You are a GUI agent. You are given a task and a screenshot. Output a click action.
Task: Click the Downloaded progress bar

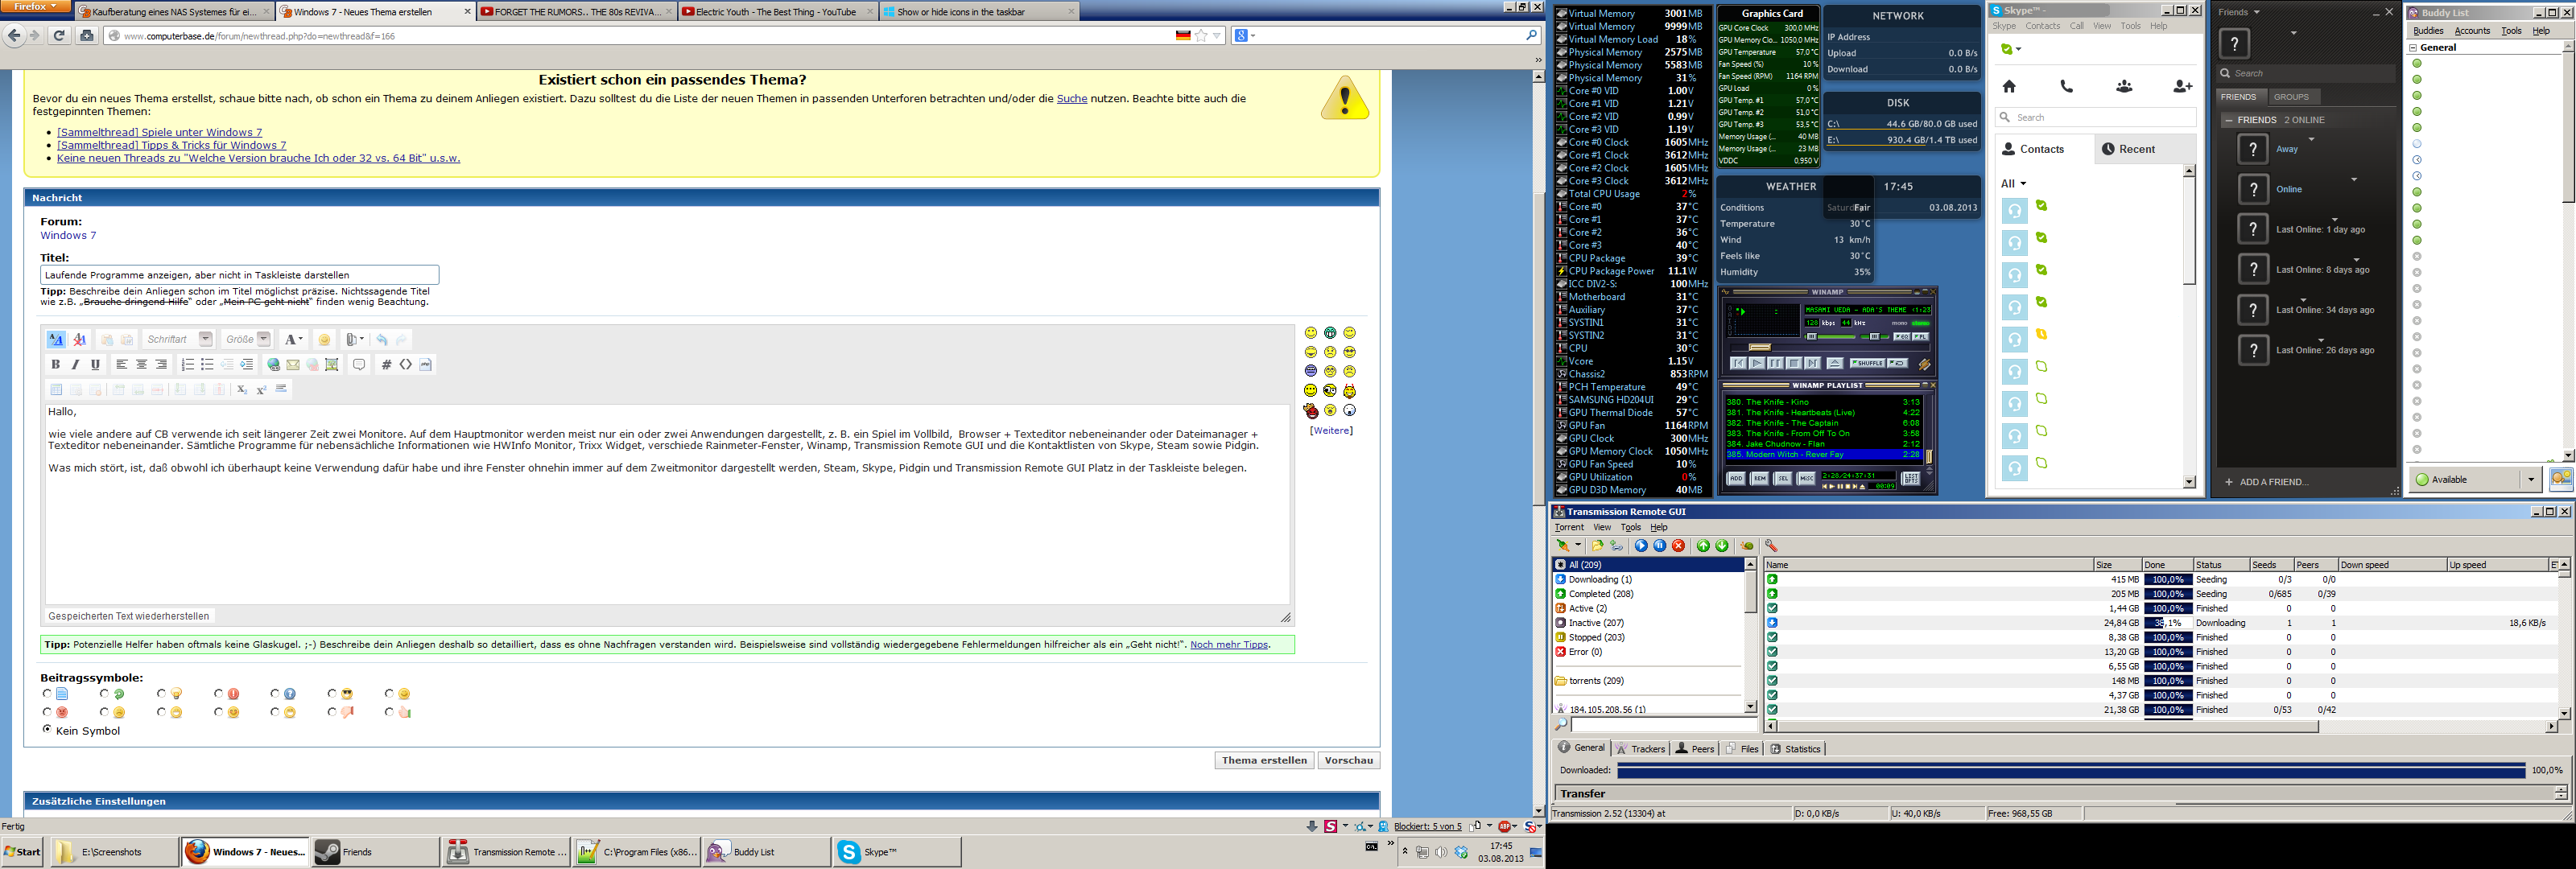[2070, 770]
